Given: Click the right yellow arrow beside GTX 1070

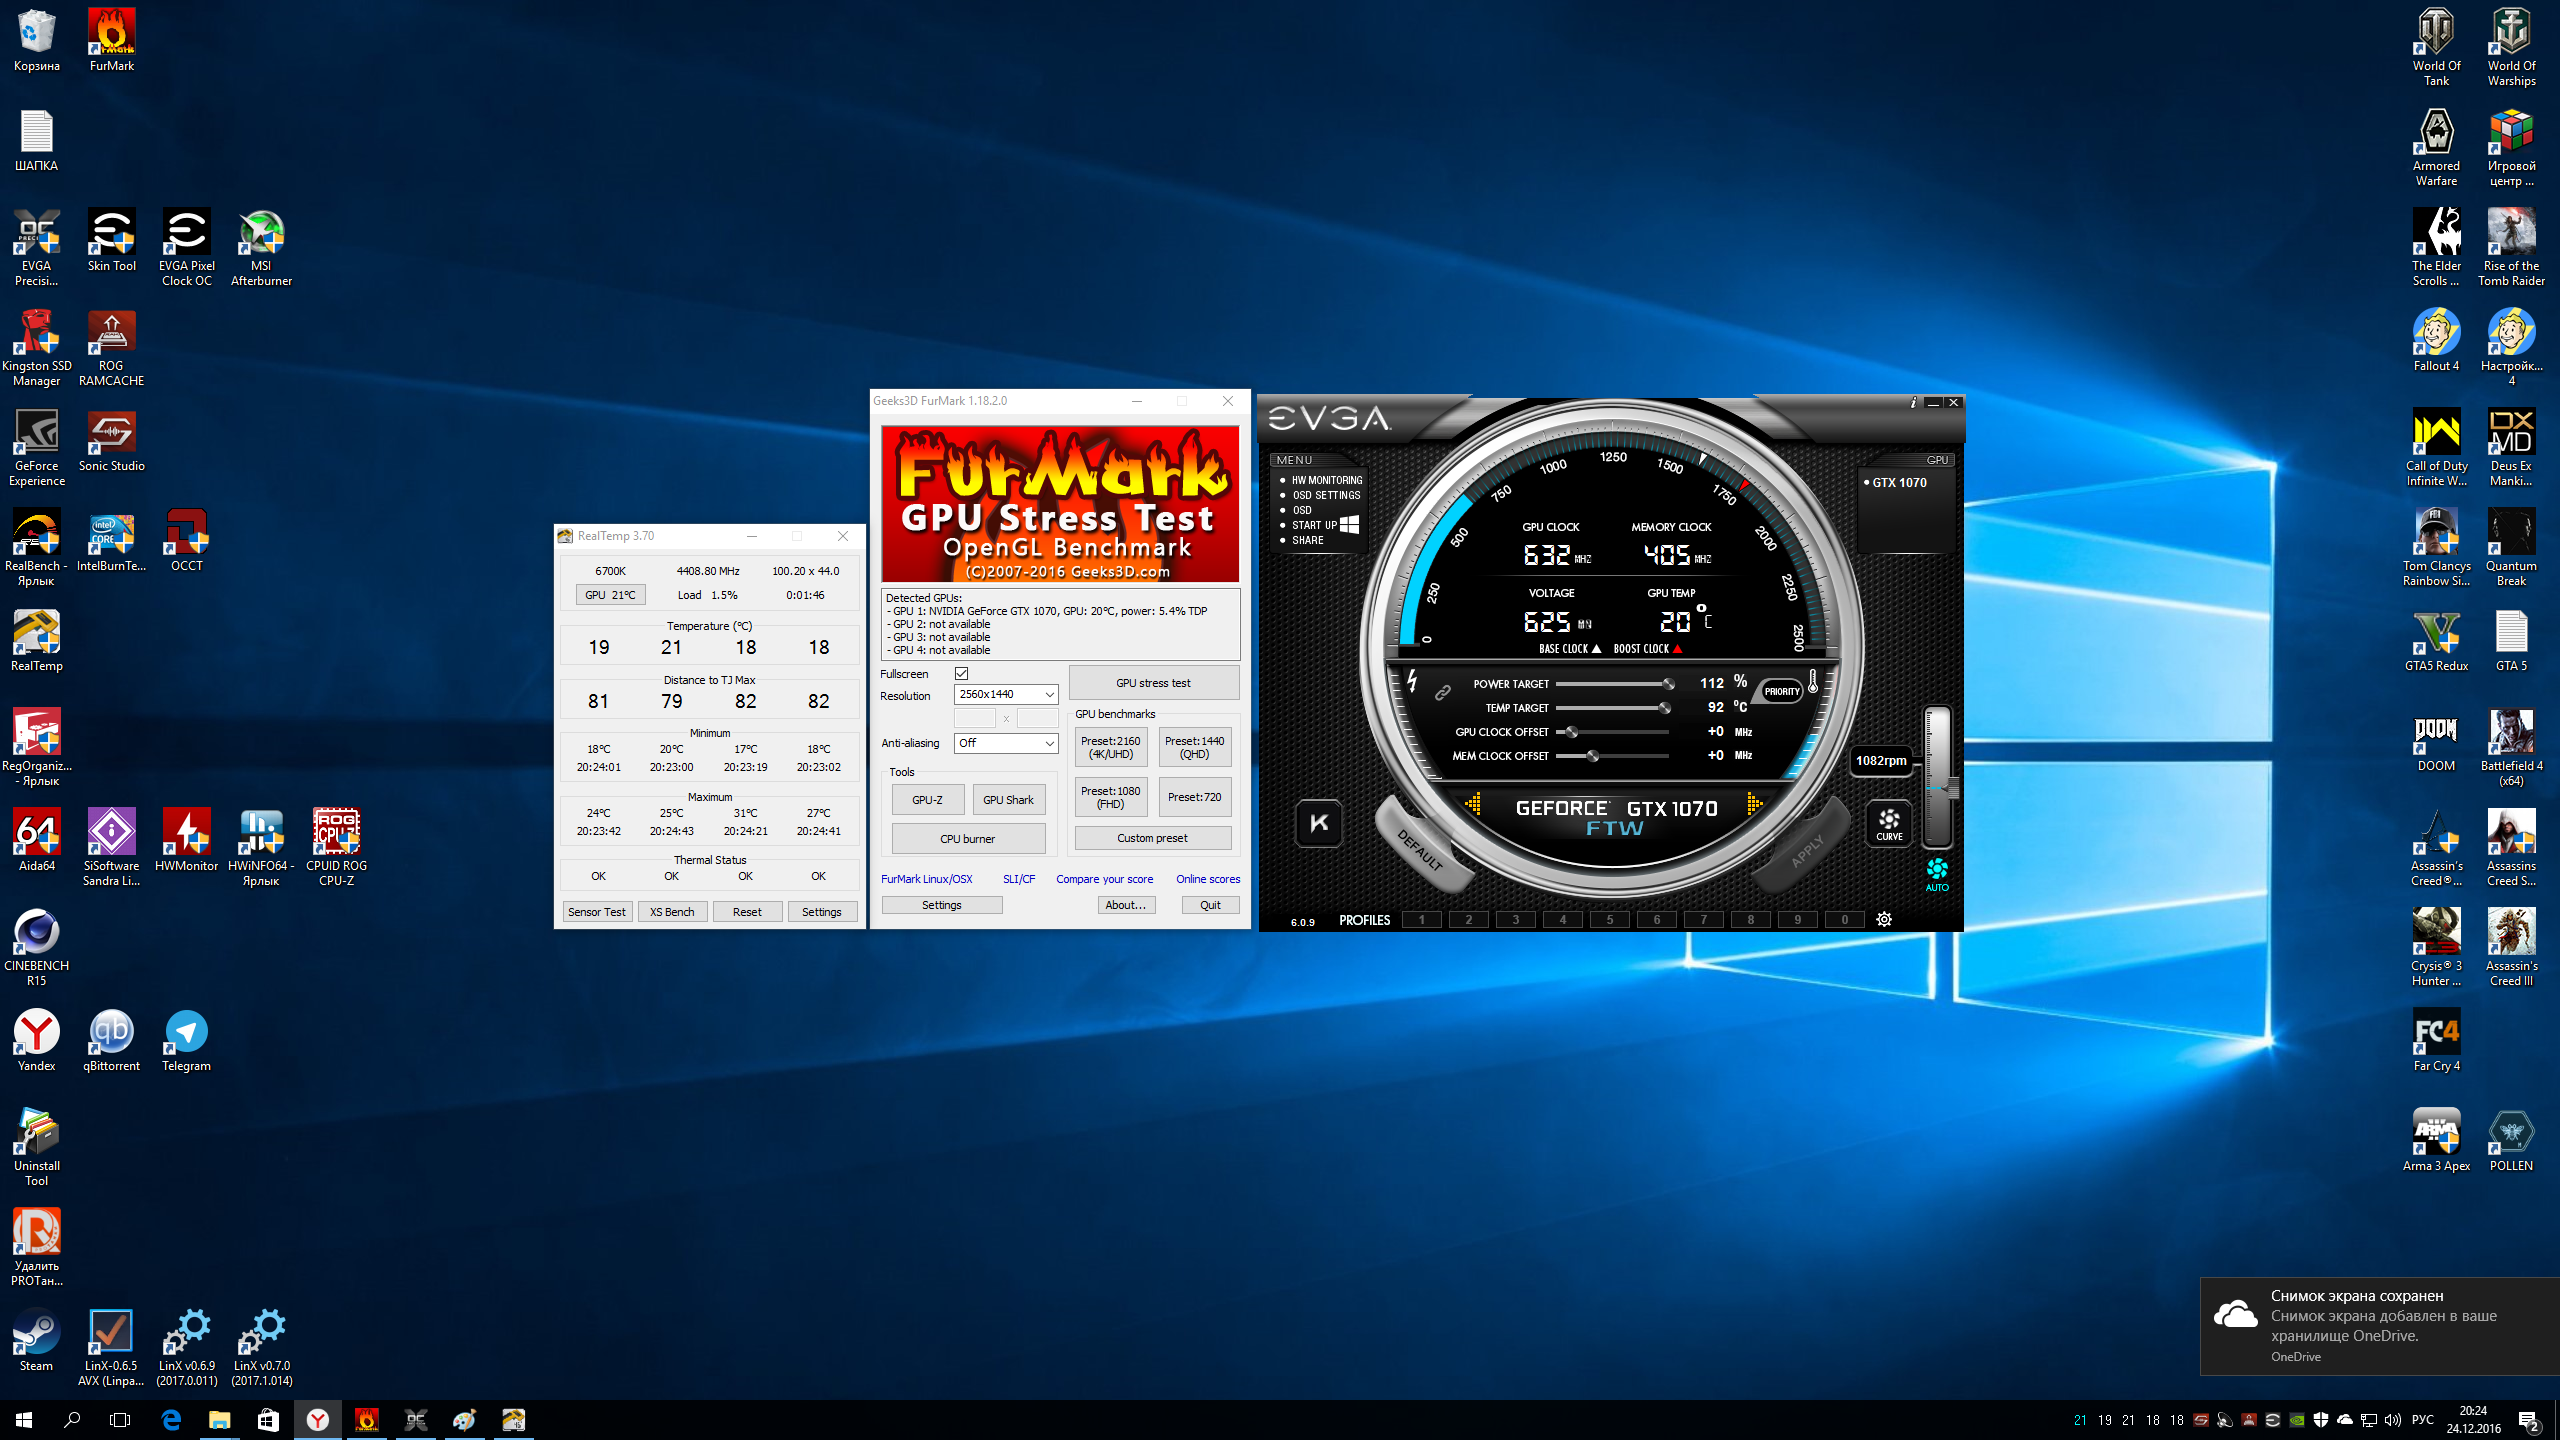Looking at the screenshot, I should click(x=1754, y=803).
